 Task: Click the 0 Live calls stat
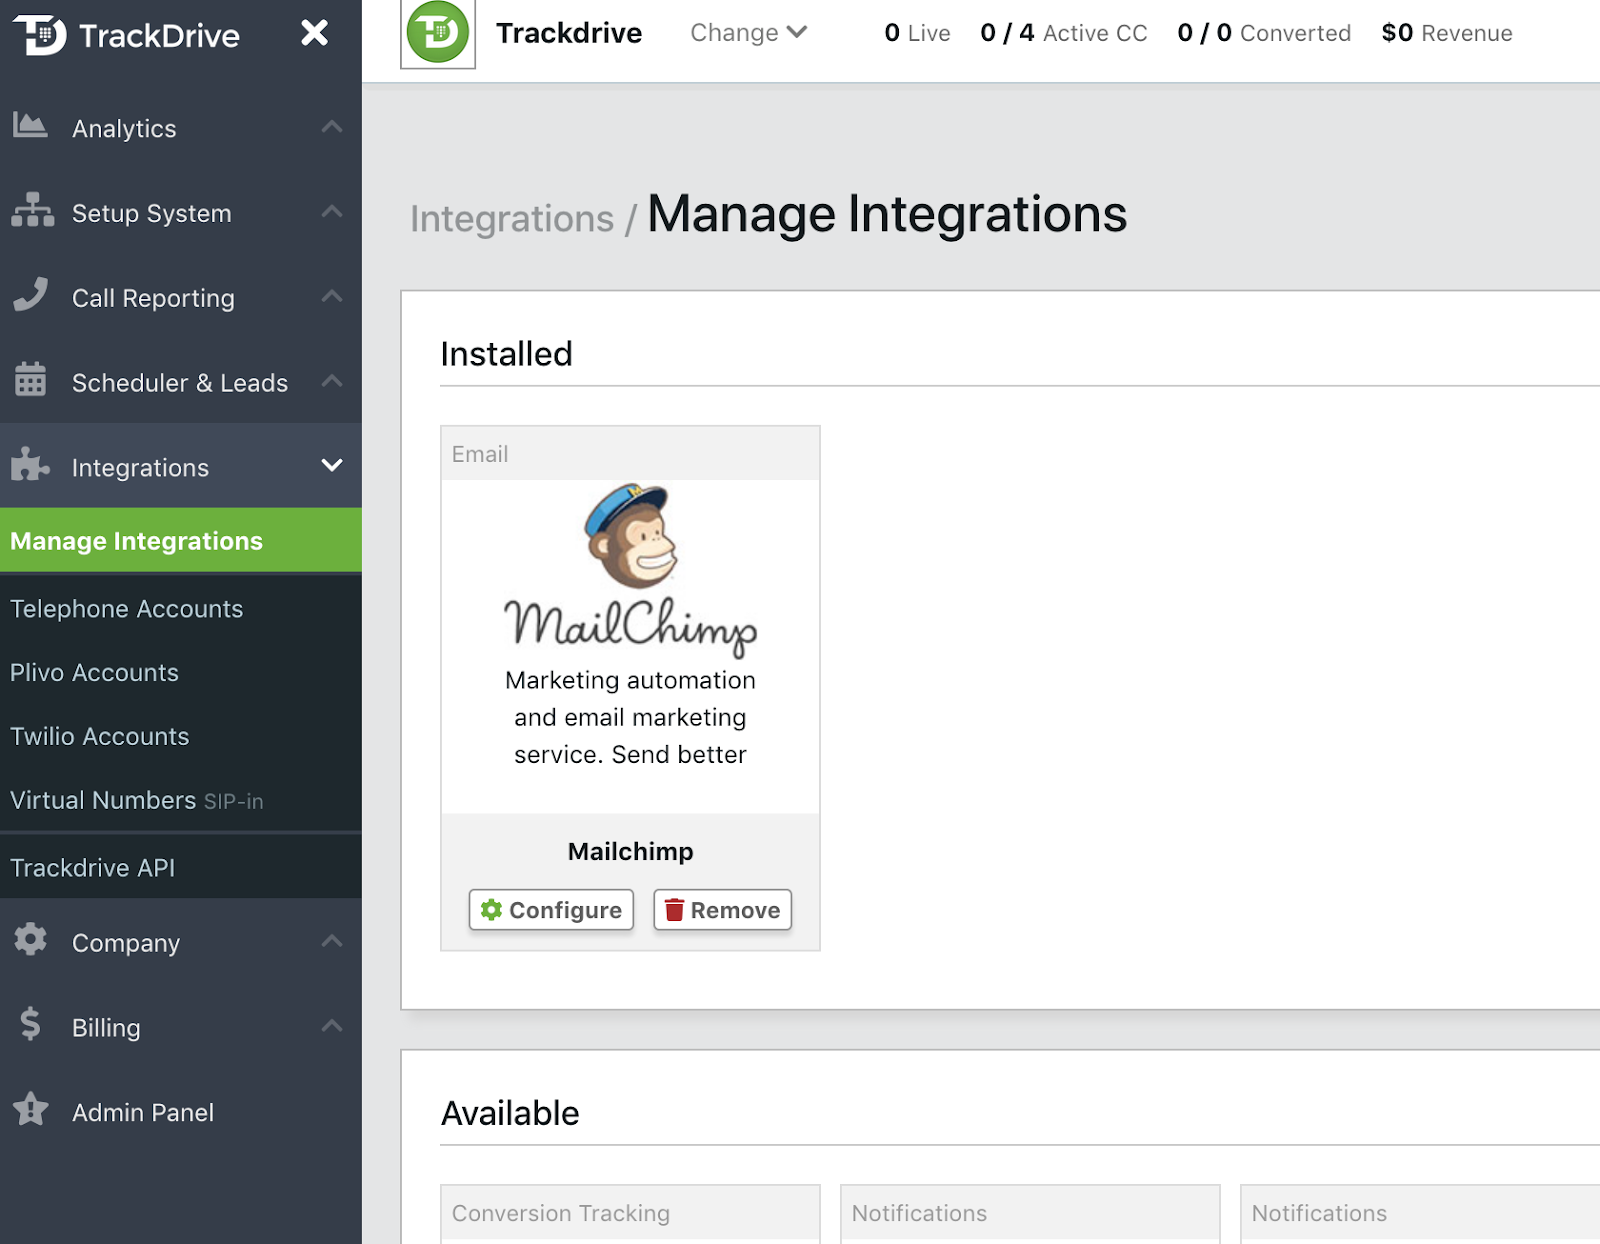[917, 33]
